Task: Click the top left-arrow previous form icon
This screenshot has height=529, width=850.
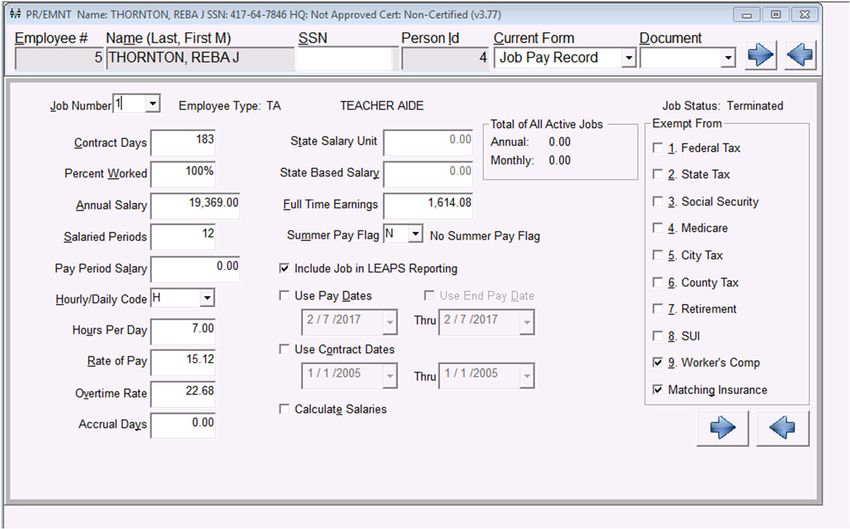Action: tap(800, 56)
